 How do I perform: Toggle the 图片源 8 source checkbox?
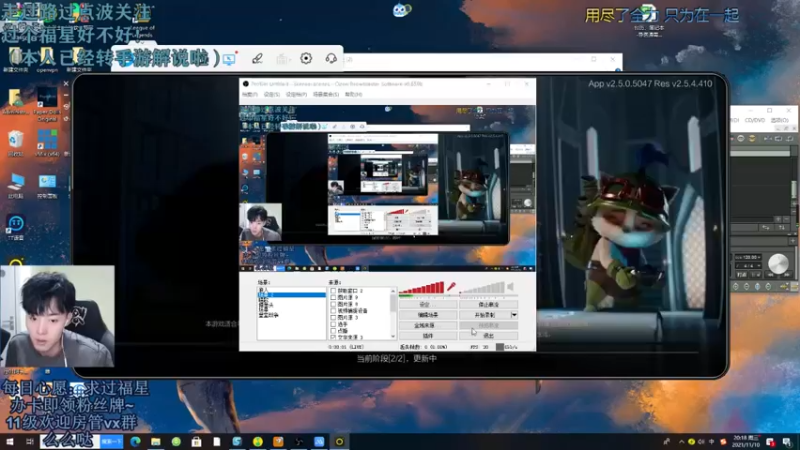pos(333,304)
